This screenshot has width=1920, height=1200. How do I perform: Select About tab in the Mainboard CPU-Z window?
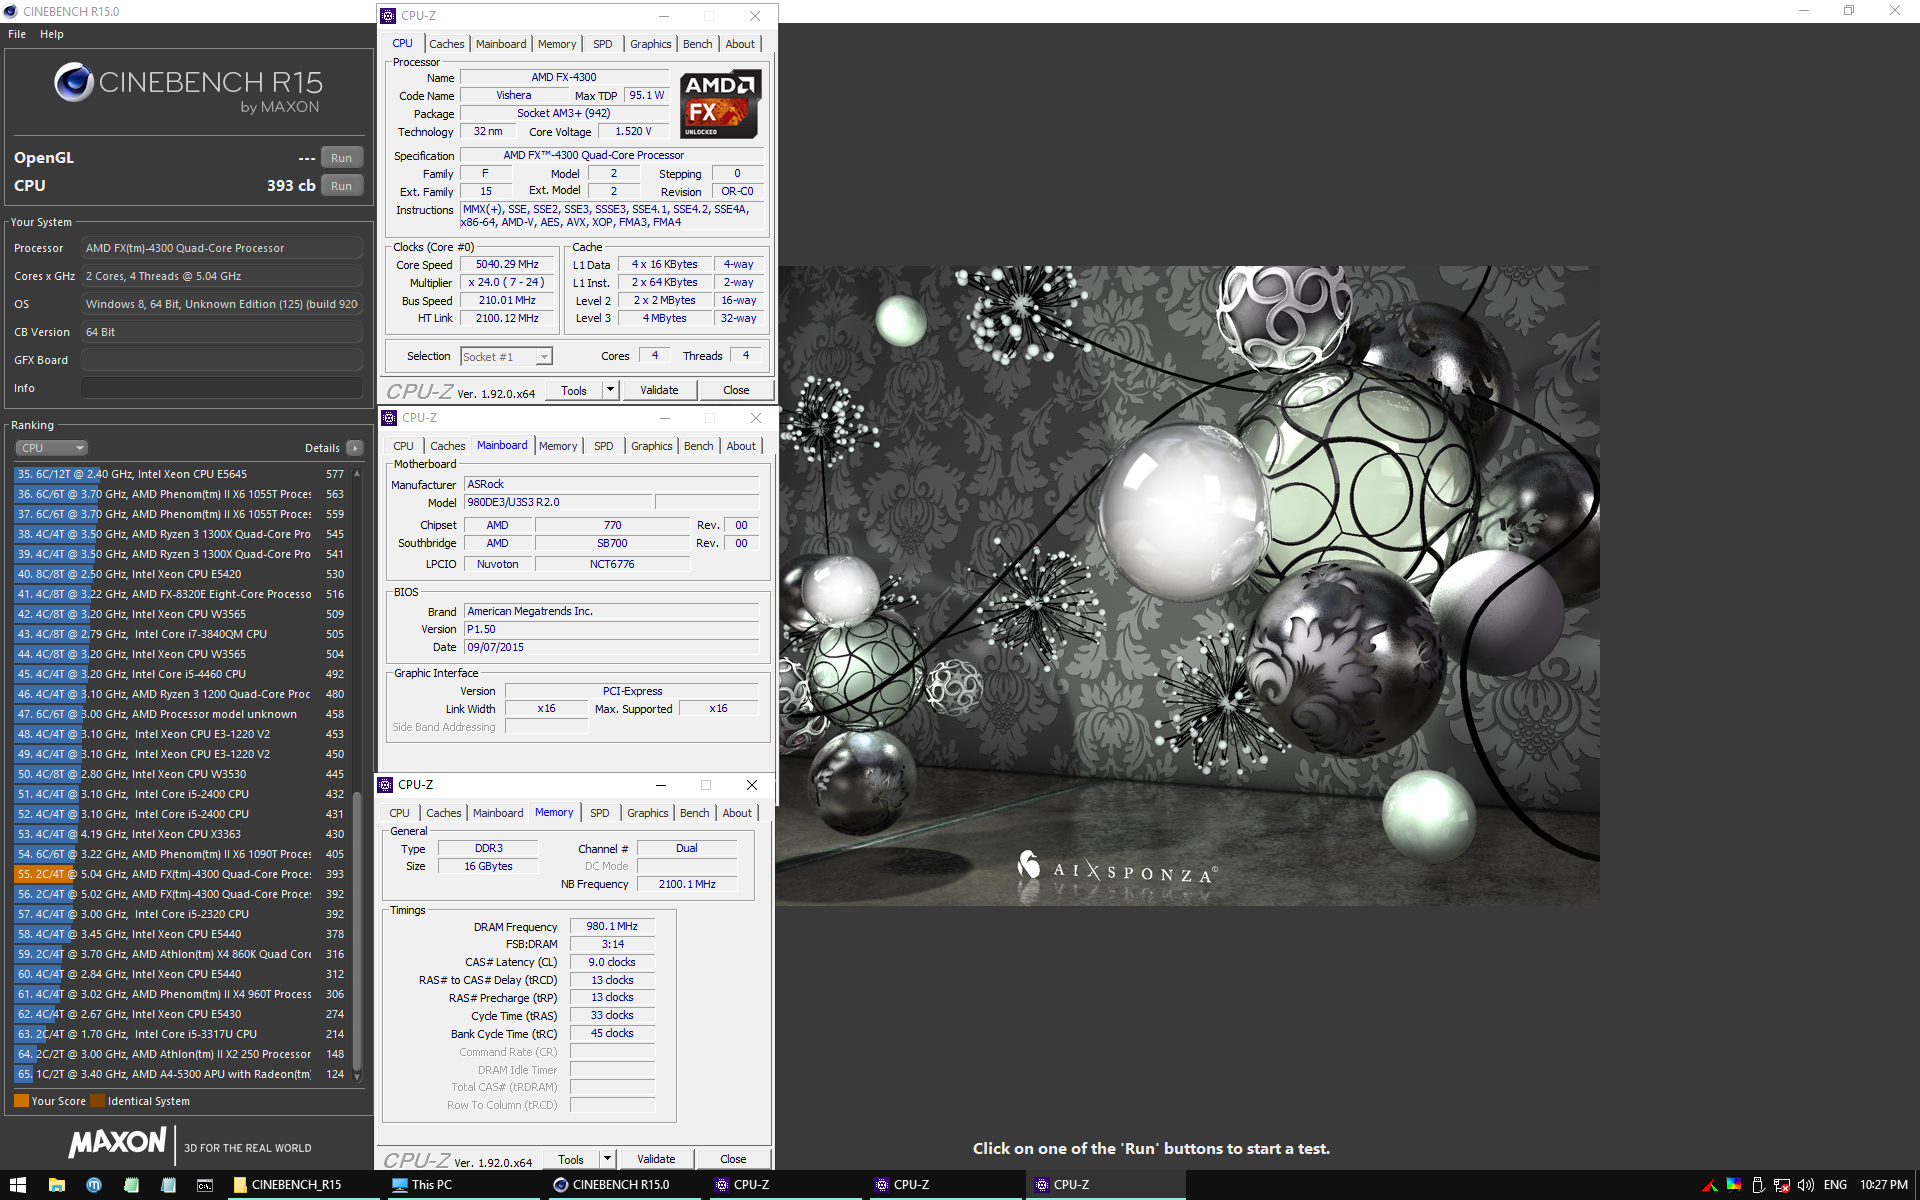point(741,446)
